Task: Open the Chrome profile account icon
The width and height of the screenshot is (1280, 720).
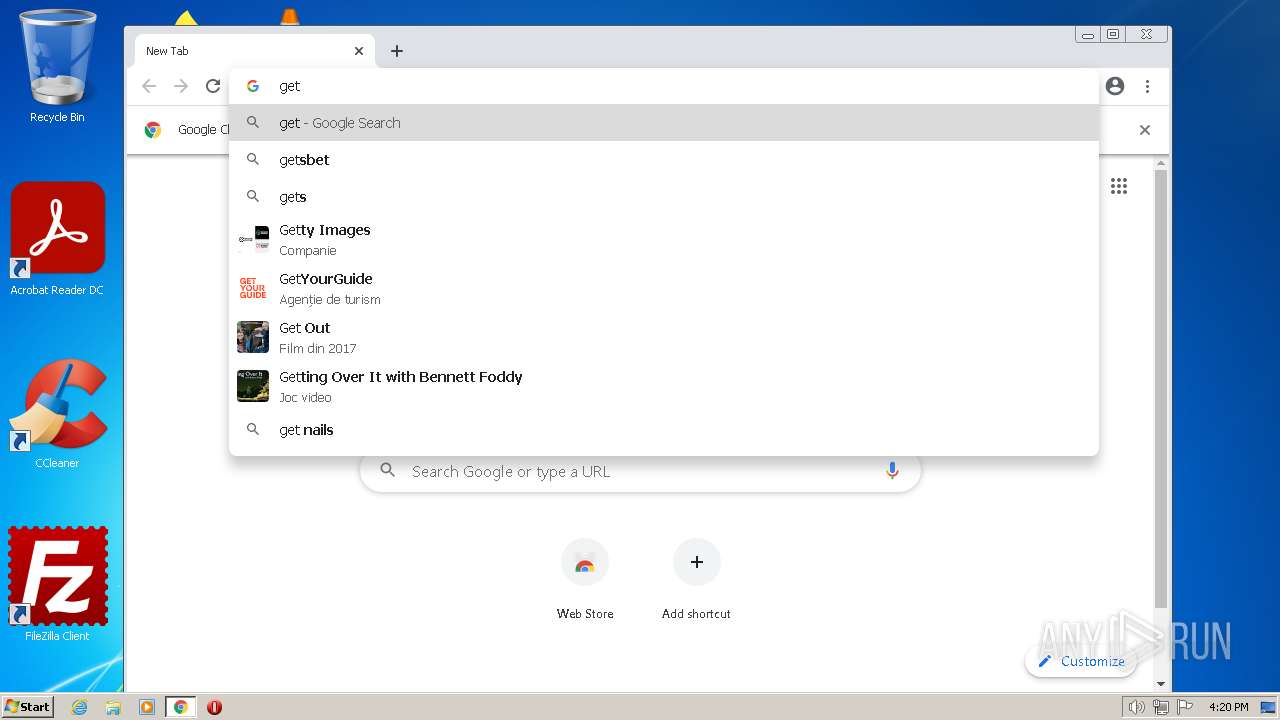Action: click(1115, 86)
